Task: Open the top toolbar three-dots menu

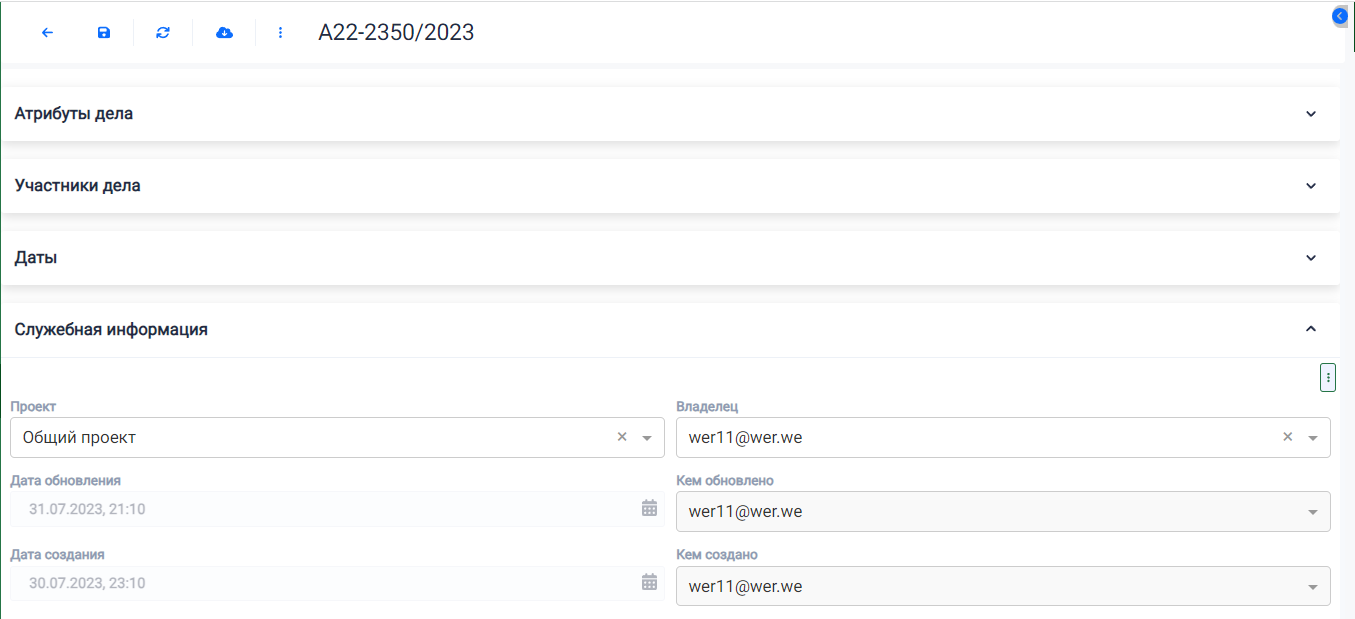Action: click(x=281, y=33)
